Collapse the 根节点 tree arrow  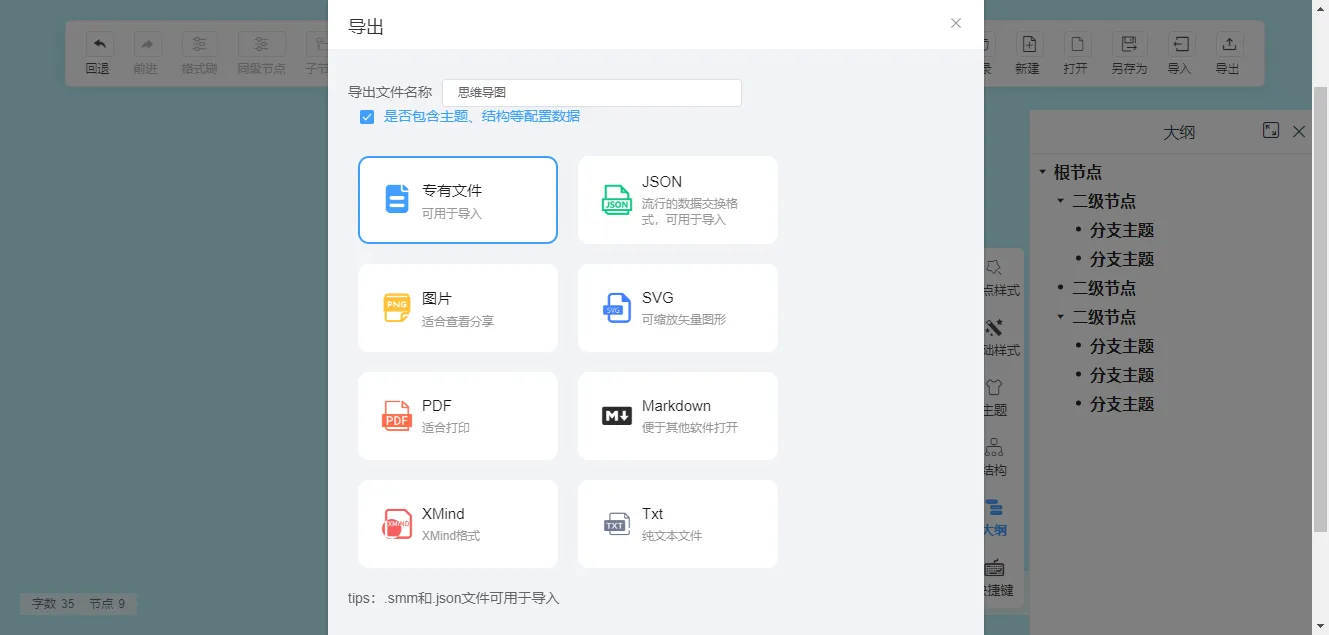[1042, 172]
